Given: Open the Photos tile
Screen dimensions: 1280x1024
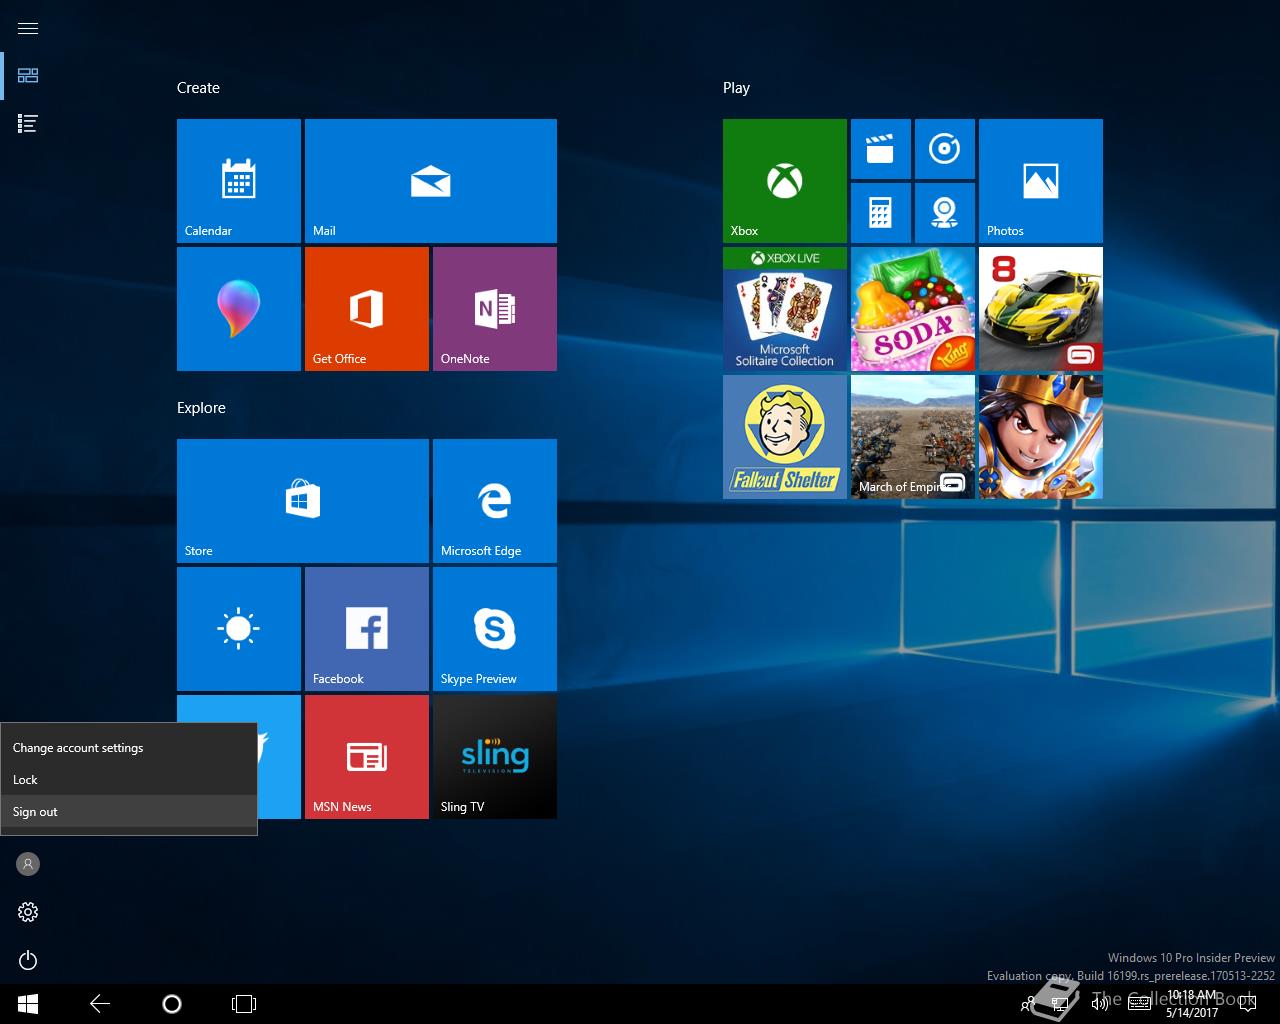Looking at the screenshot, I should click(x=1041, y=181).
